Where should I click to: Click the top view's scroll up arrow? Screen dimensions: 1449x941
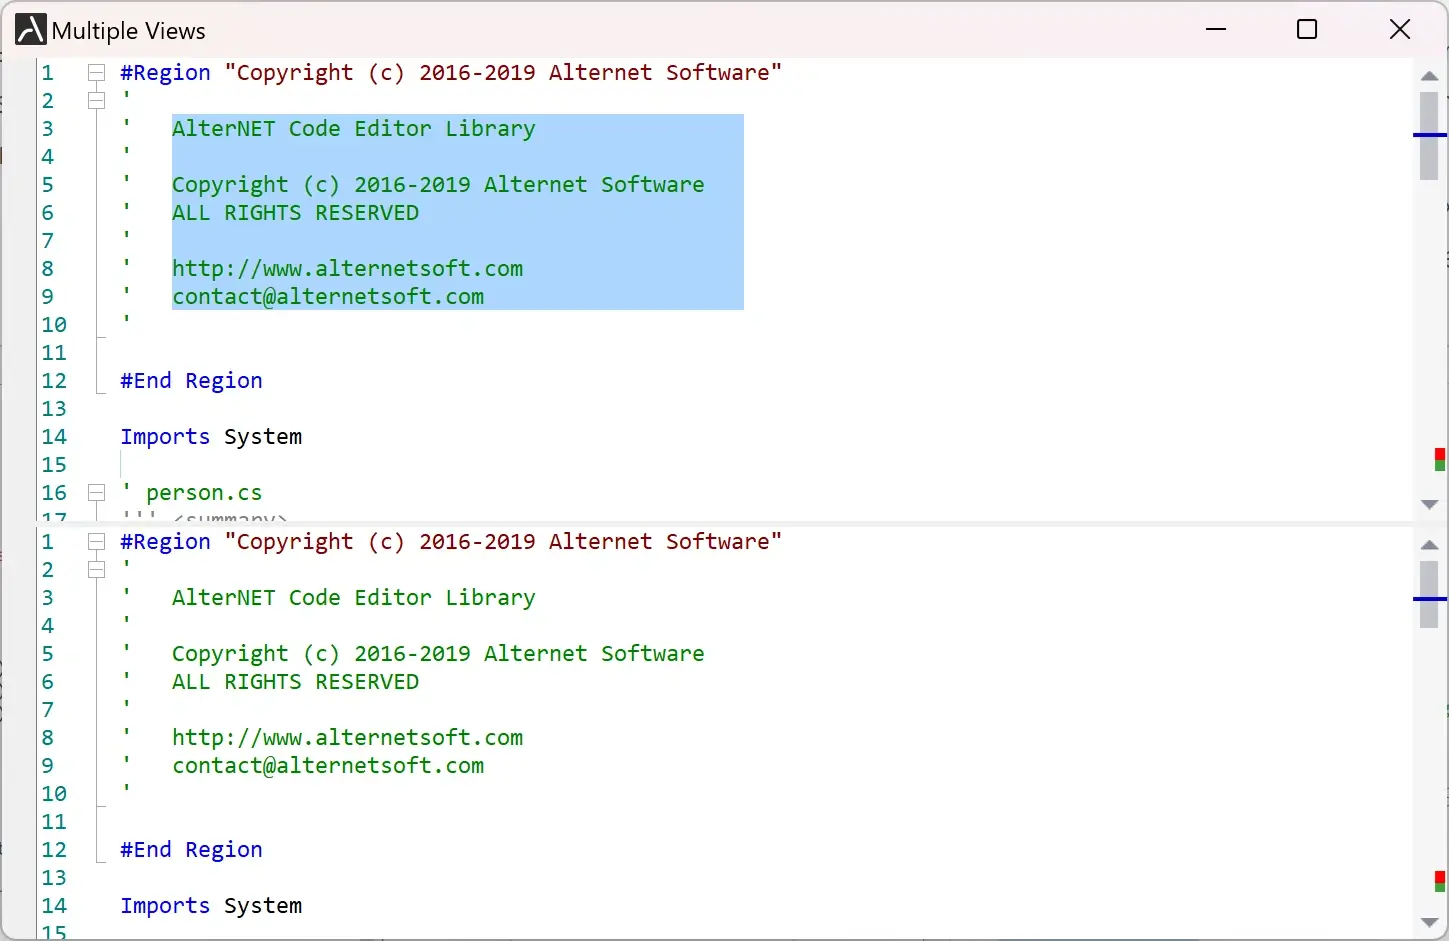(x=1429, y=76)
